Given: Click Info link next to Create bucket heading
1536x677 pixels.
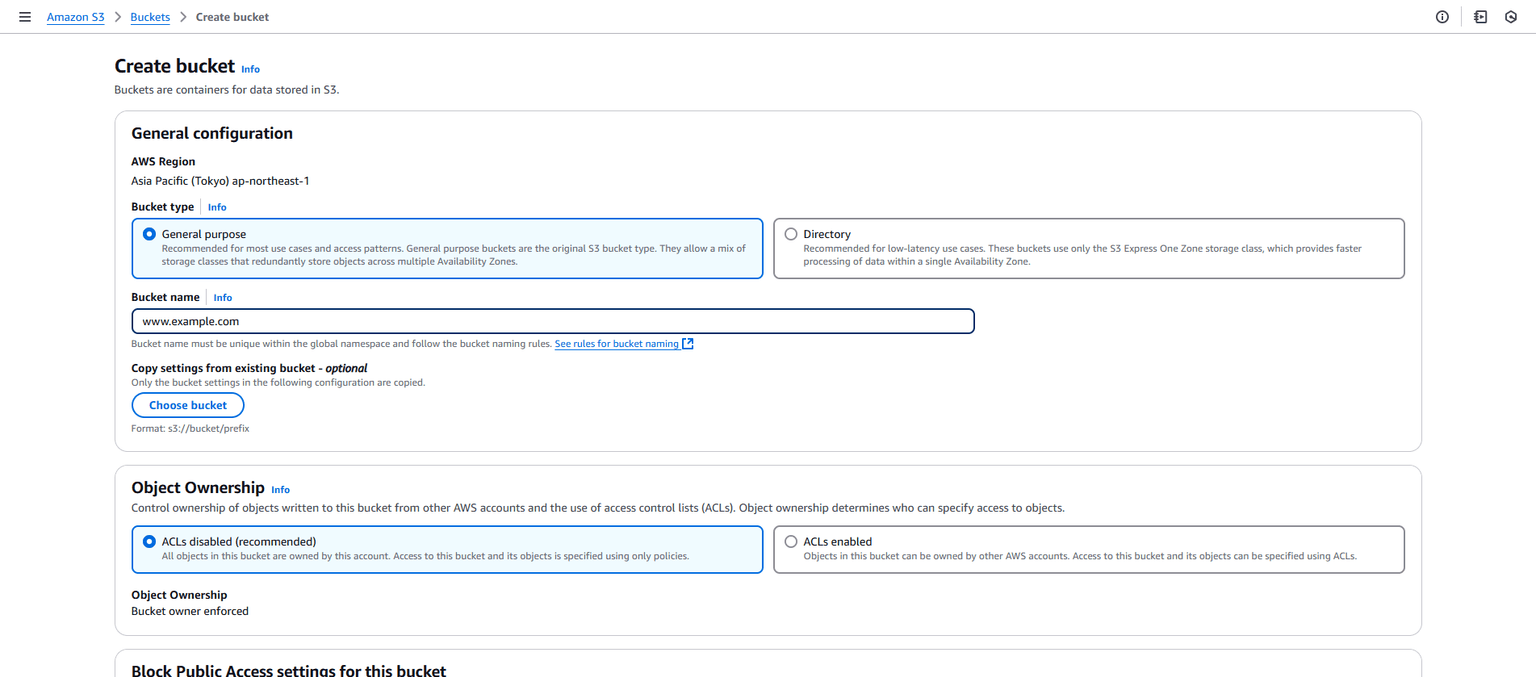Looking at the screenshot, I should click(x=250, y=69).
